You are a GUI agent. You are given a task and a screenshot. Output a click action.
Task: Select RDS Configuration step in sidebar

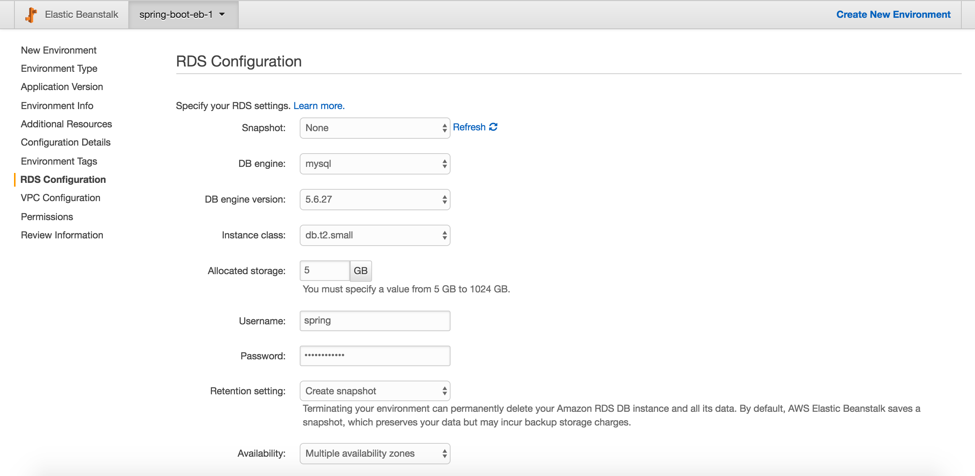63,180
